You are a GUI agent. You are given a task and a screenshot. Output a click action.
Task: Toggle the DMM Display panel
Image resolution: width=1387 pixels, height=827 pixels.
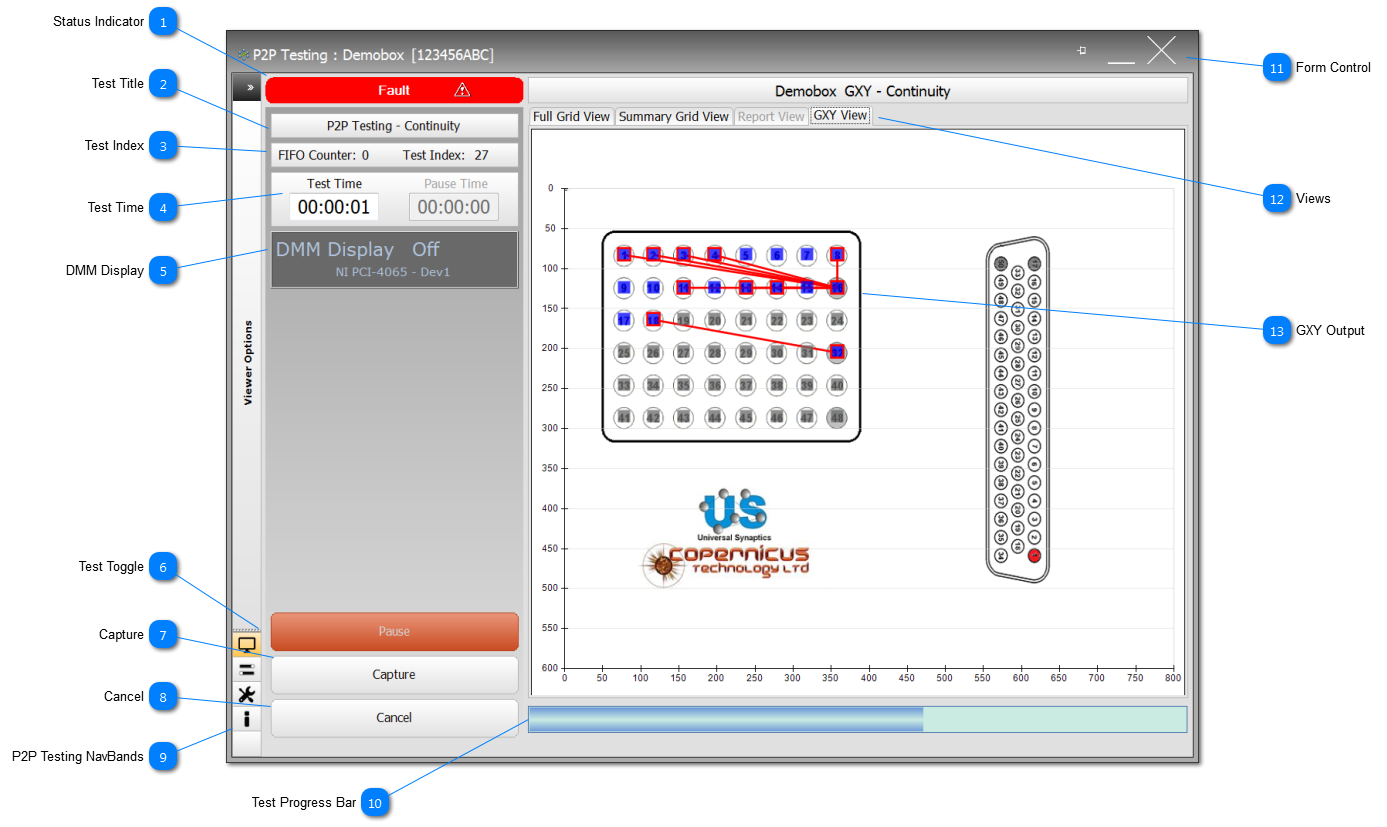(394, 260)
